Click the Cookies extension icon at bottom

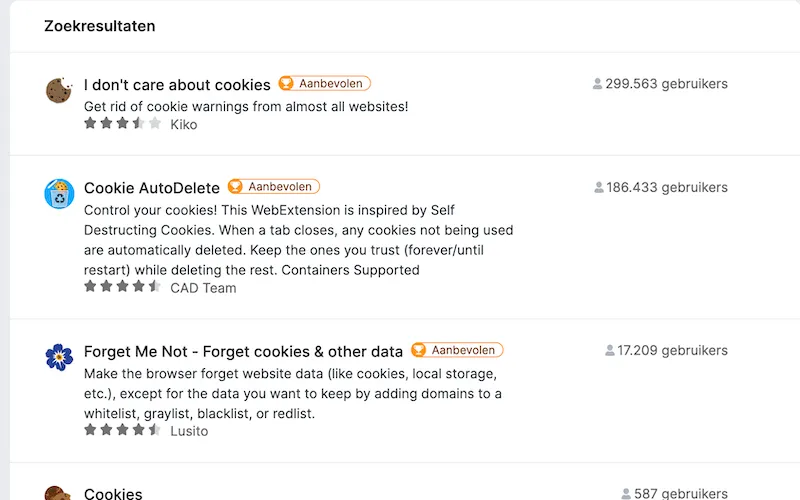[x=58, y=493]
